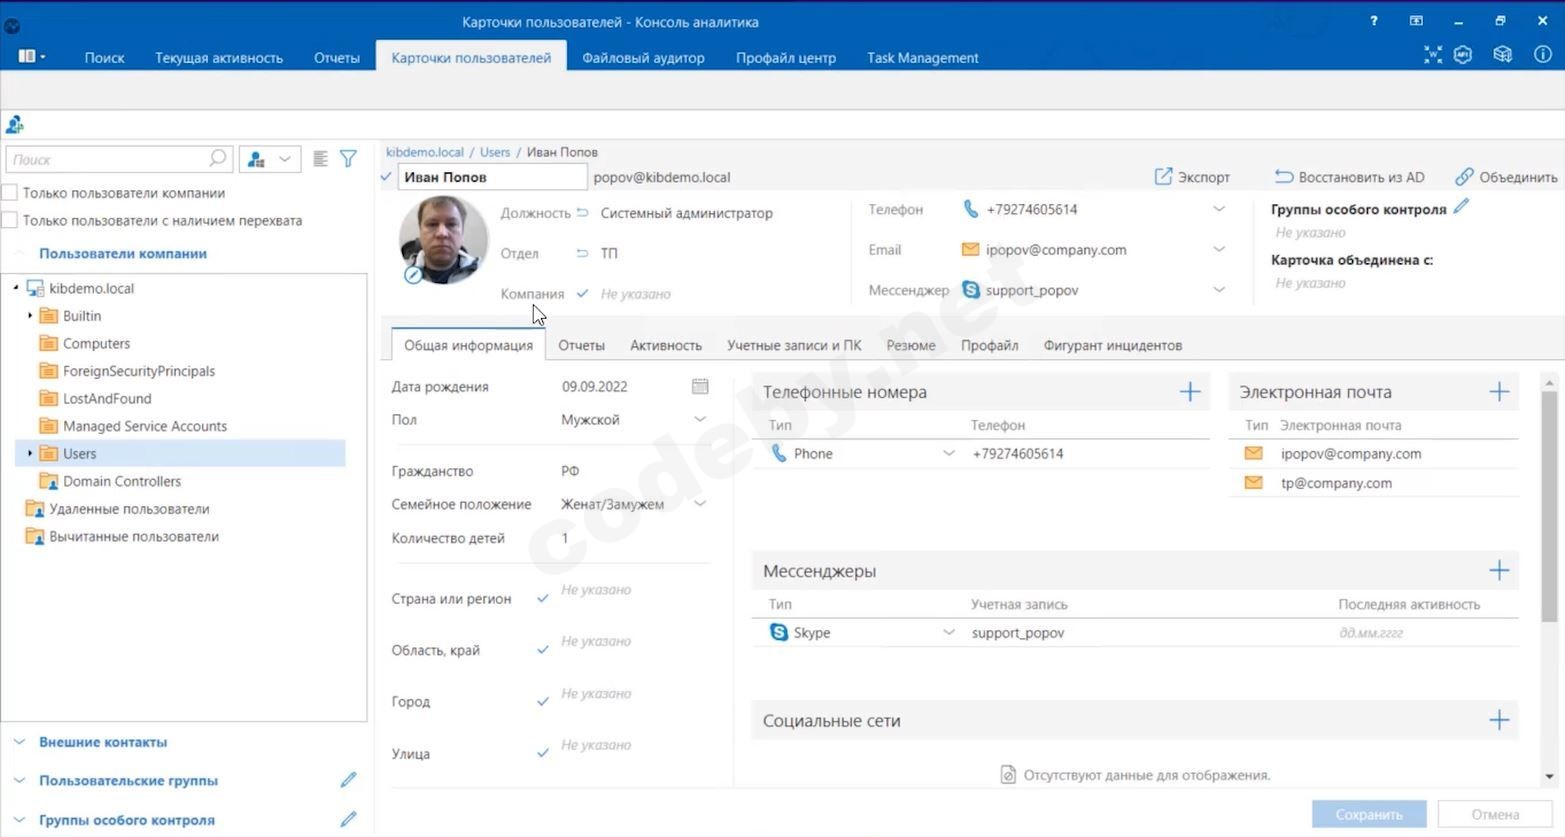The image size is (1565, 837).
Task: Switch to the Файловый аудитор tab
Action: pyautogui.click(x=643, y=58)
